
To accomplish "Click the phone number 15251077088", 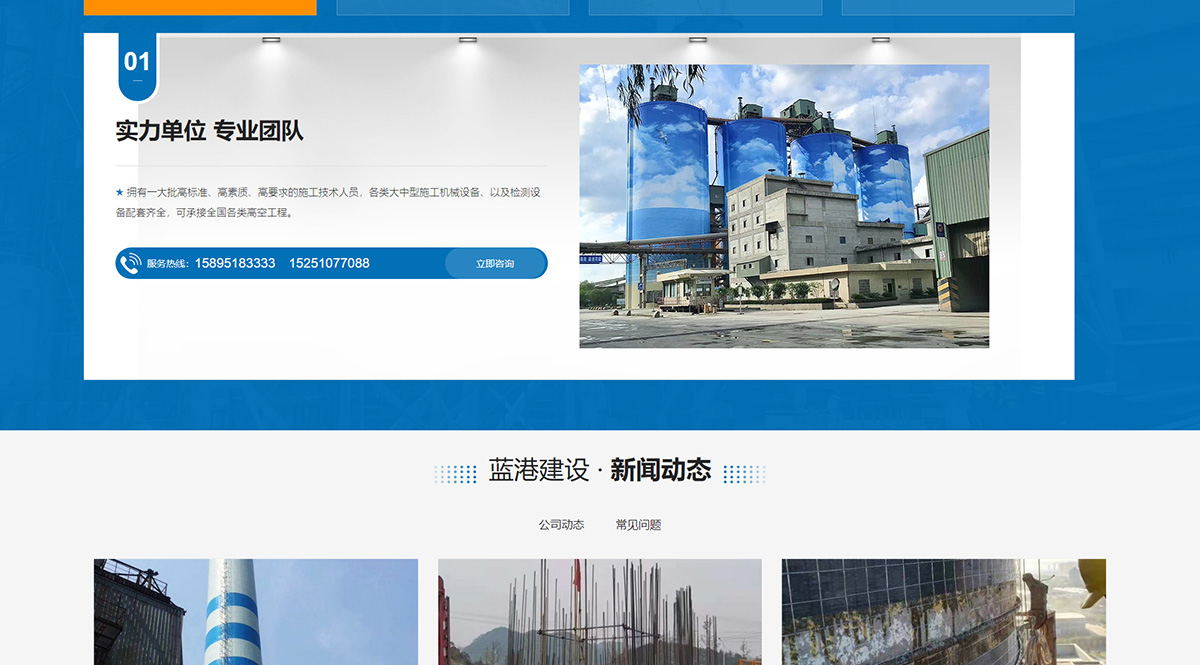I will pyautogui.click(x=330, y=263).
